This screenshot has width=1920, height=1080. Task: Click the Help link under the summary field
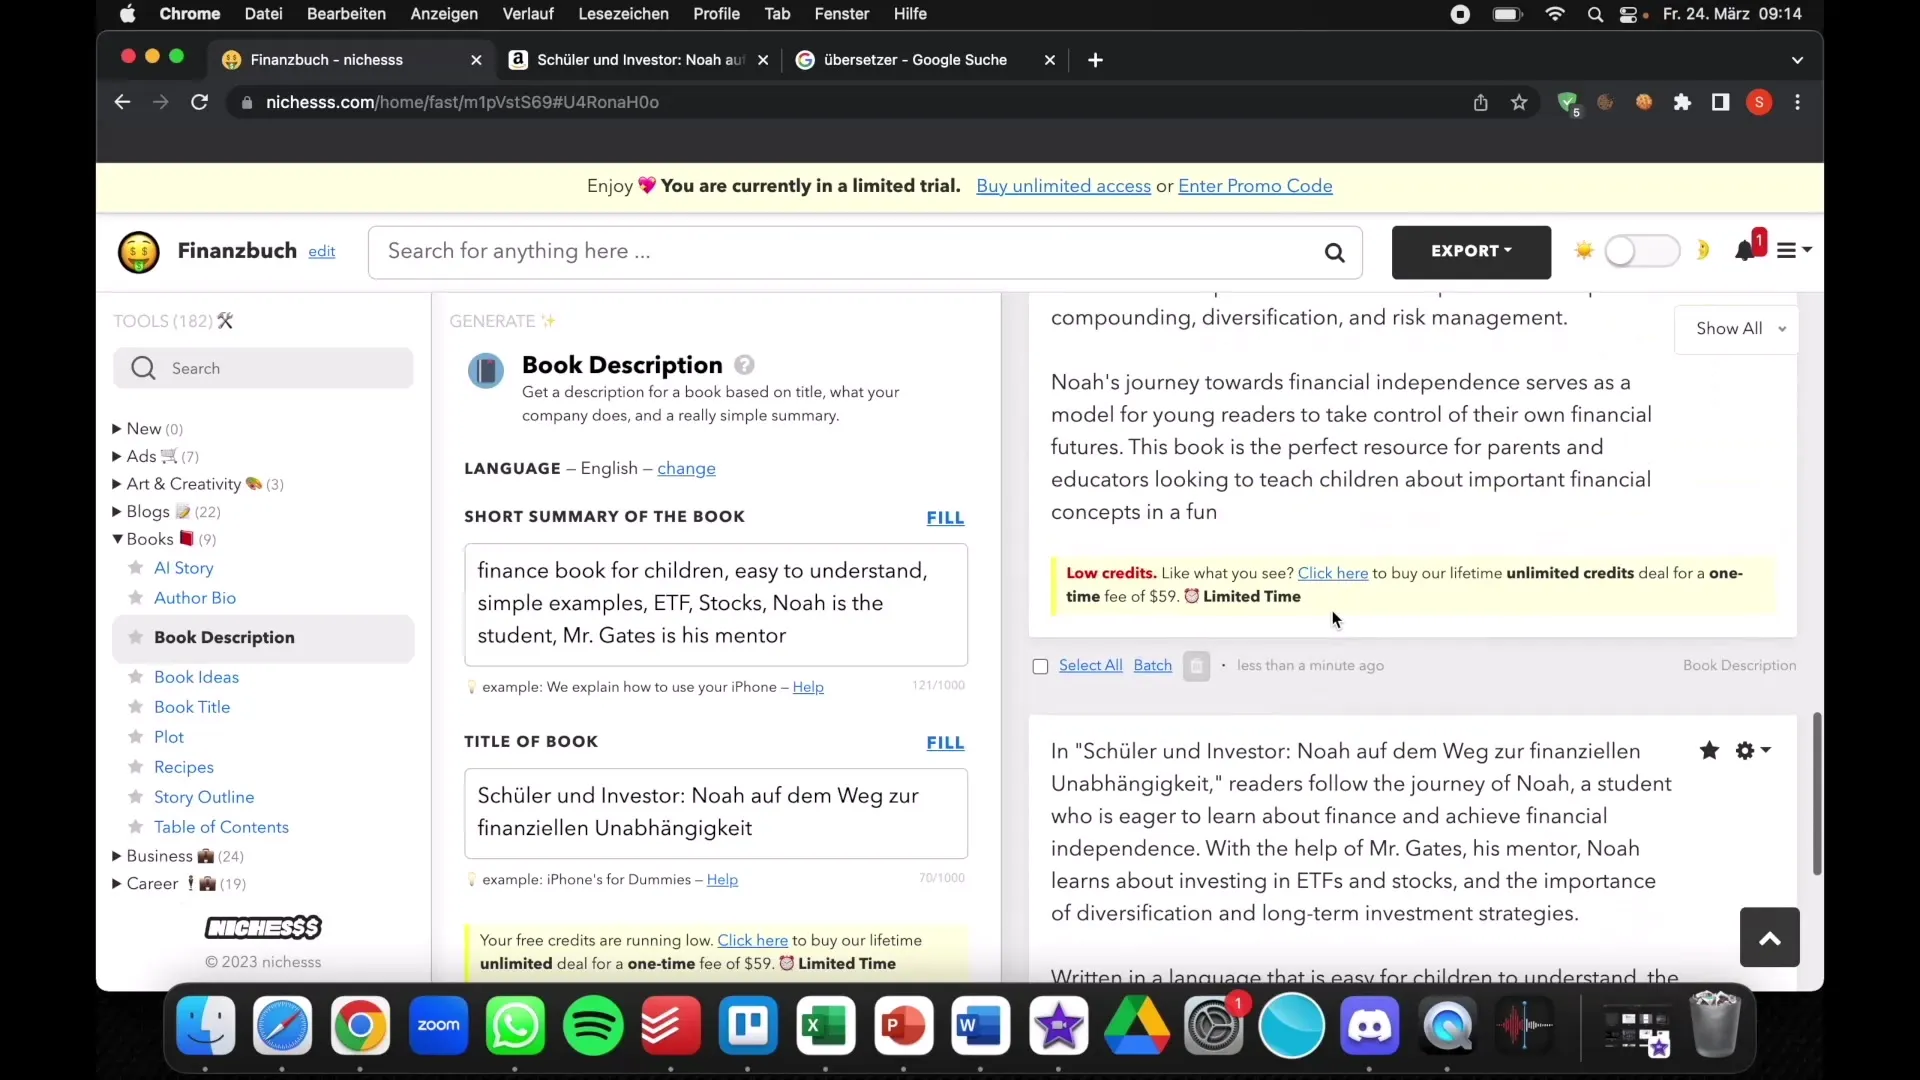[x=808, y=687]
